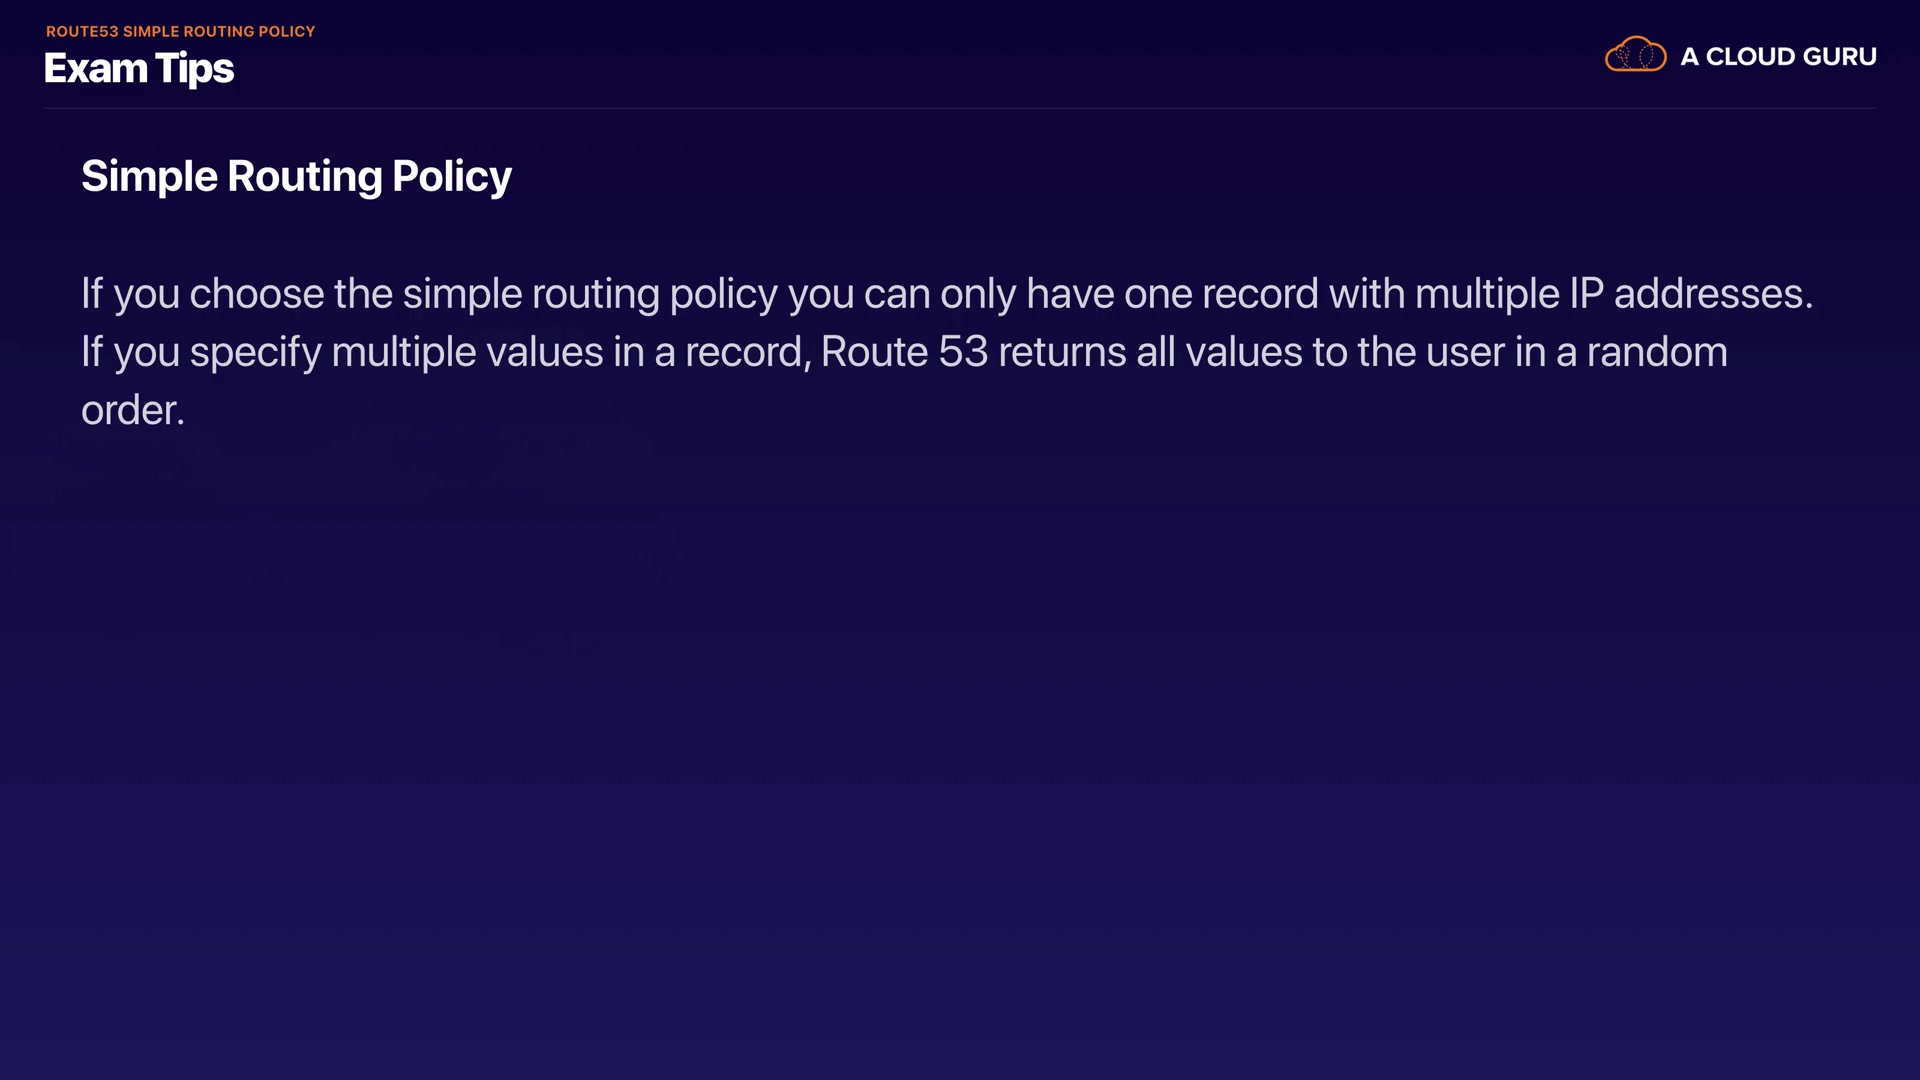Click the word "order." on the last line
This screenshot has height=1080, width=1920.
click(x=133, y=410)
